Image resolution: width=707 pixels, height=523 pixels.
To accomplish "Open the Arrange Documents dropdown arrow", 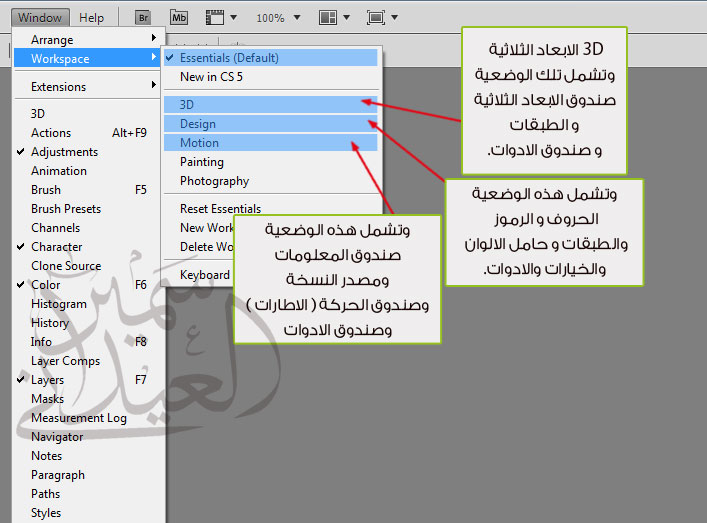I will pos(346,18).
